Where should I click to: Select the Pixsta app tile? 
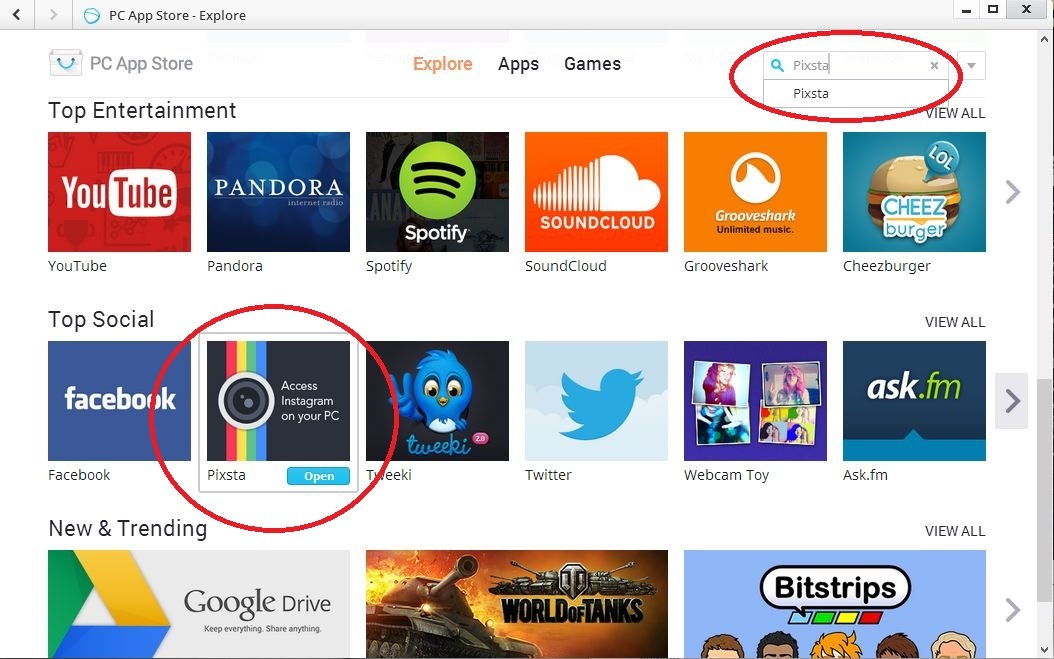click(278, 401)
